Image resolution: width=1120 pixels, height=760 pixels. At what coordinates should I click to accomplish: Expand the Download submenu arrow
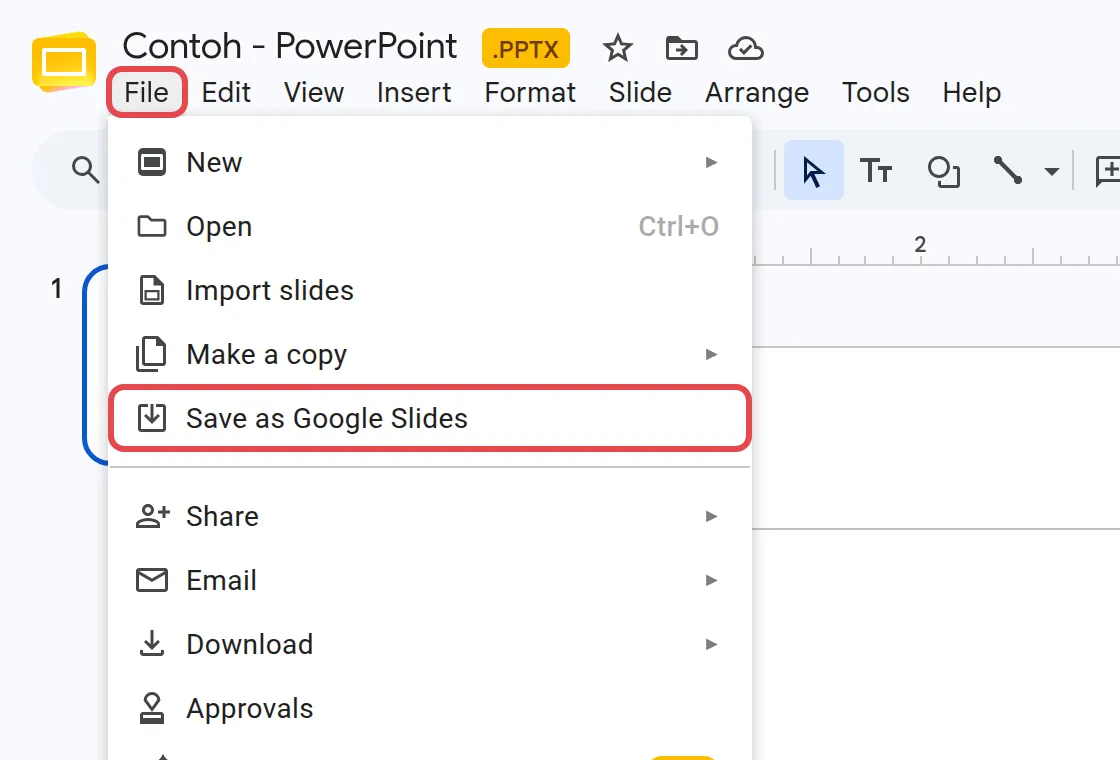pos(711,644)
